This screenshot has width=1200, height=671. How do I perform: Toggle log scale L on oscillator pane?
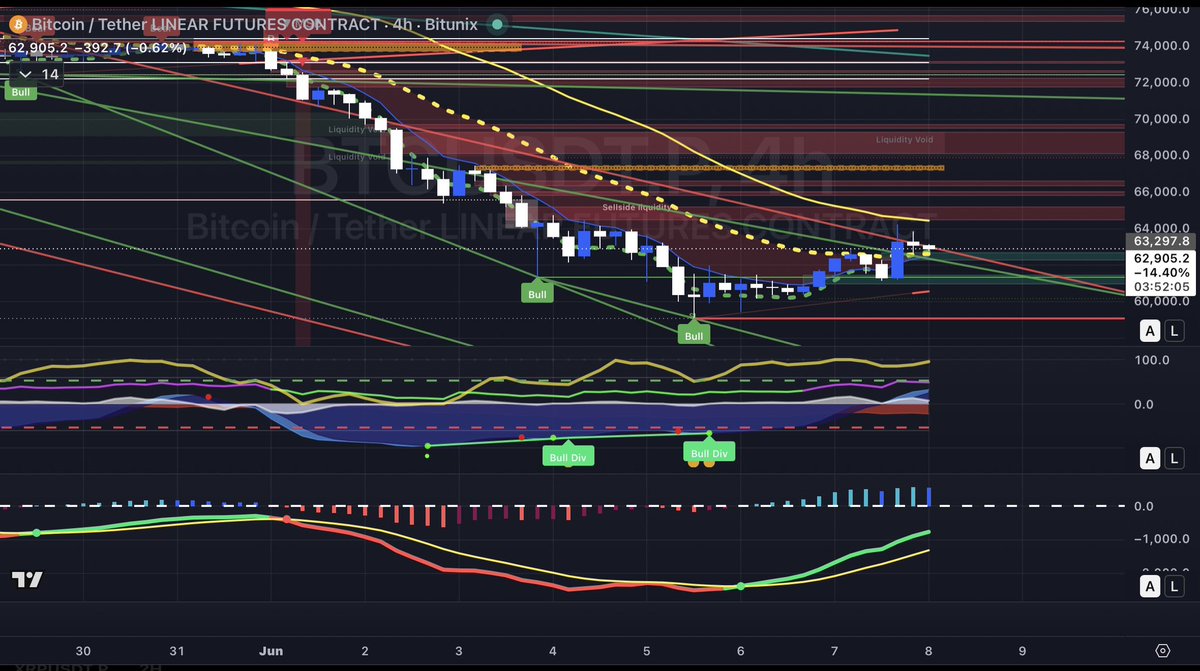coord(1174,459)
